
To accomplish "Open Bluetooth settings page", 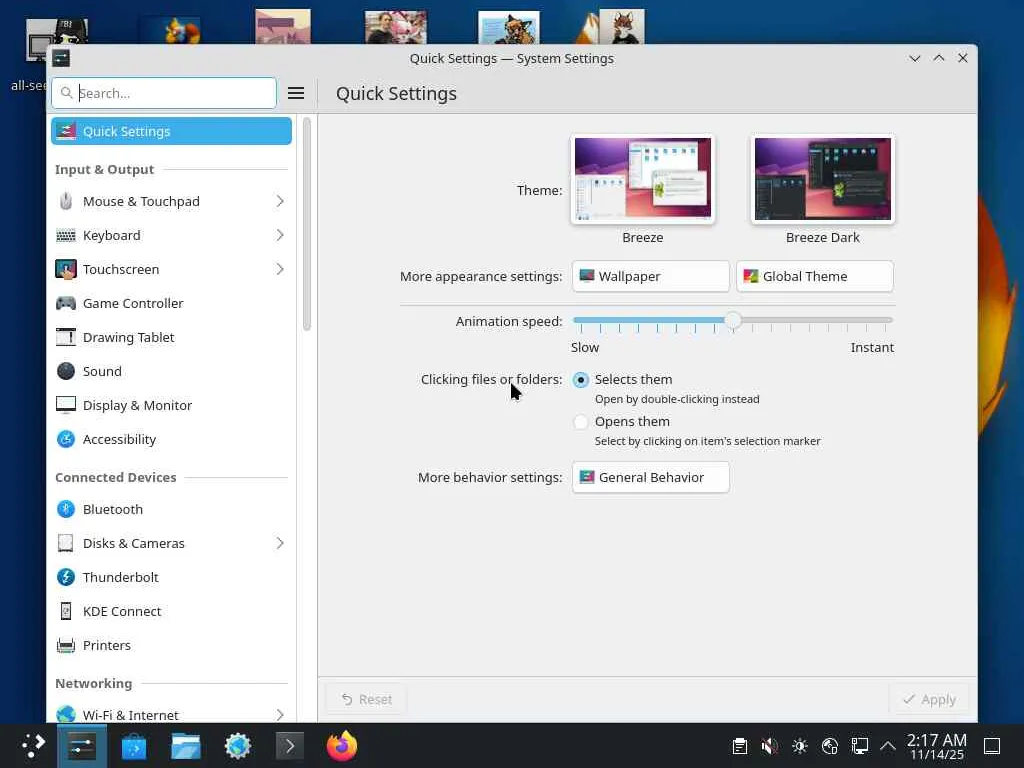I will 172,509.
